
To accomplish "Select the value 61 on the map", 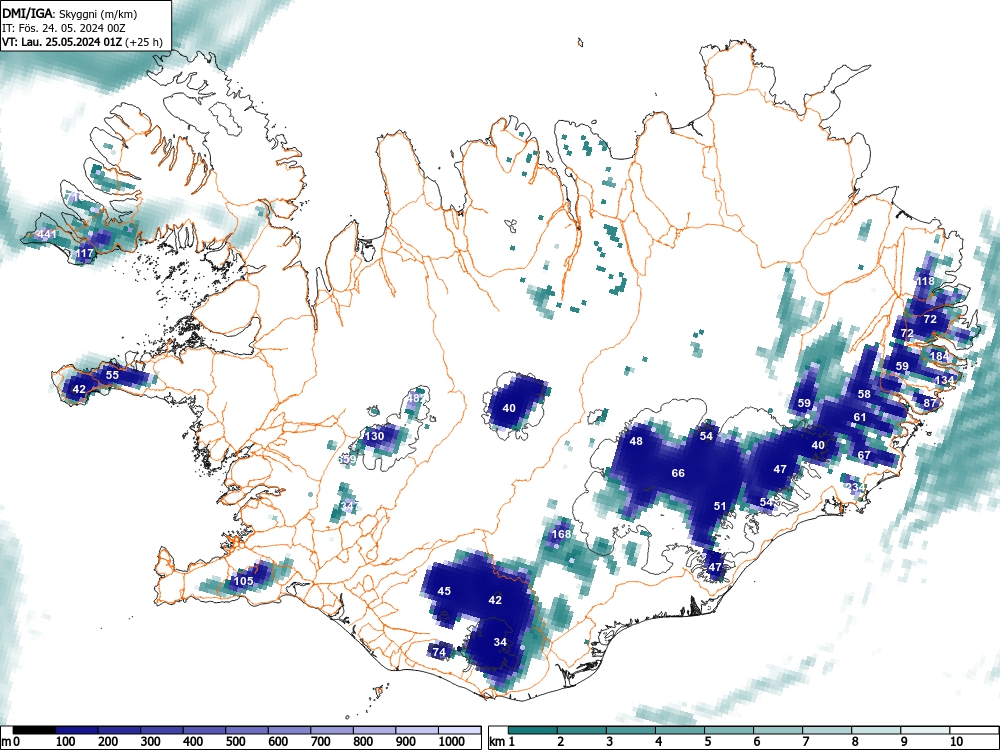I will (860, 418).
